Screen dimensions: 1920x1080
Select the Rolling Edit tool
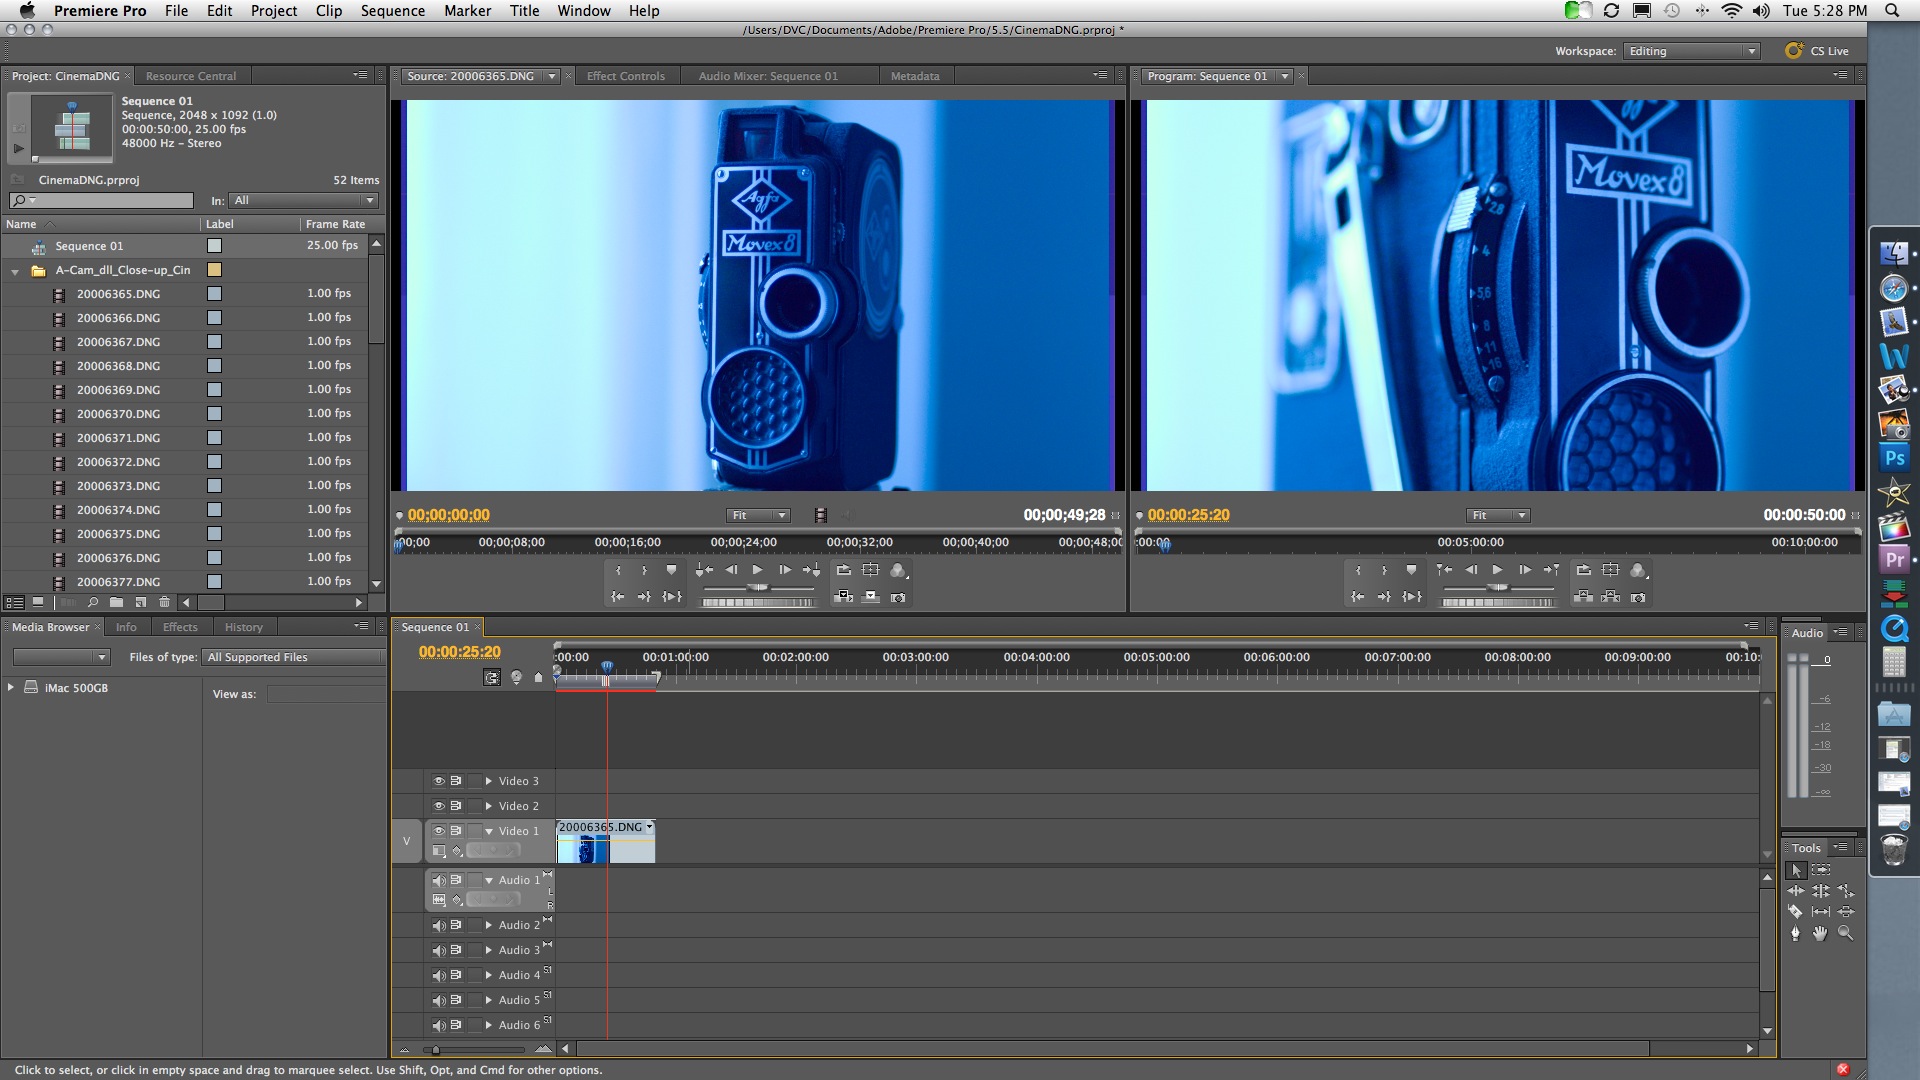click(x=1821, y=891)
